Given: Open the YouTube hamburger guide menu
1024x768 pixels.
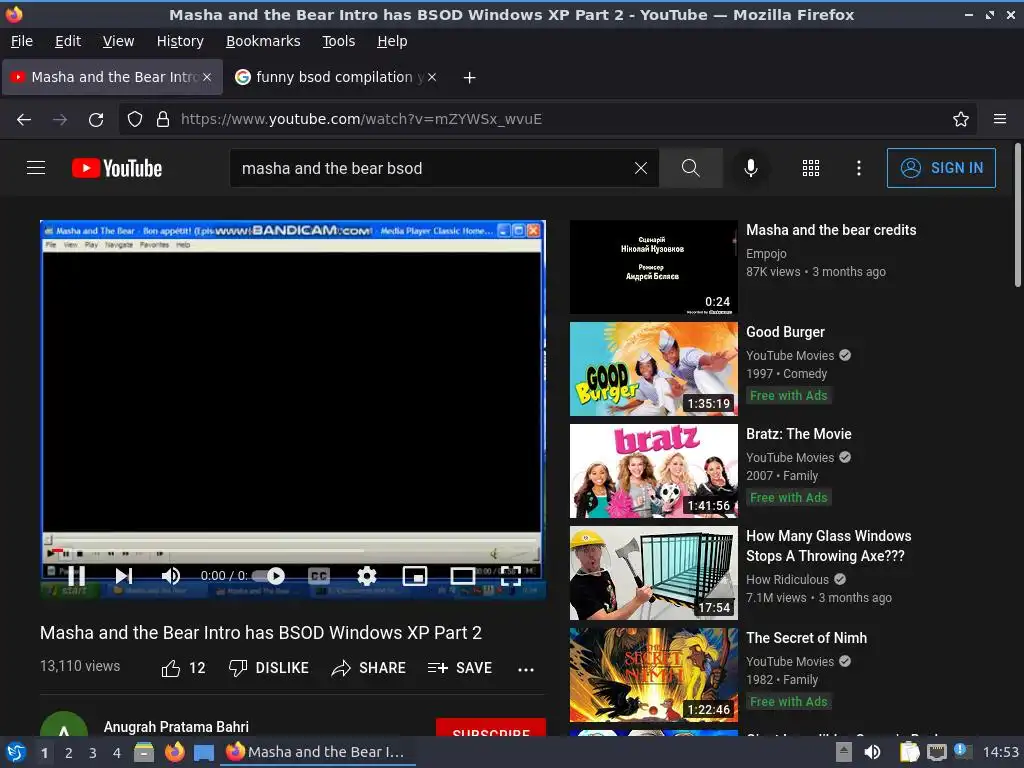Looking at the screenshot, I should 36,168.
